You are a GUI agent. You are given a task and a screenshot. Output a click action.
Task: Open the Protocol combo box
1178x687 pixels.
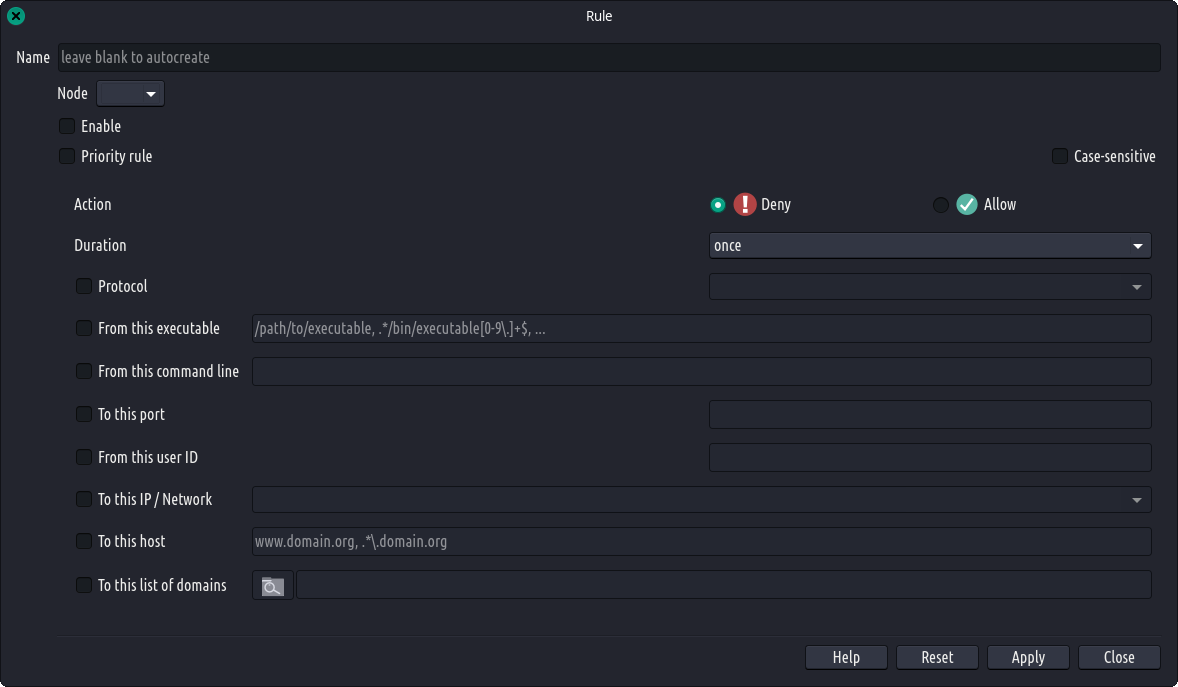pos(930,287)
